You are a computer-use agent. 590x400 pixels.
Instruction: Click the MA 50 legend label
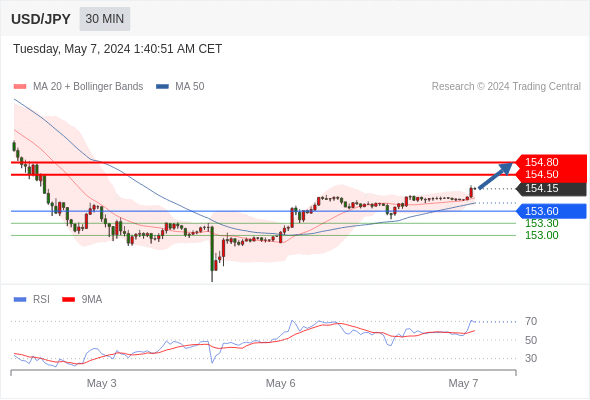(190, 87)
